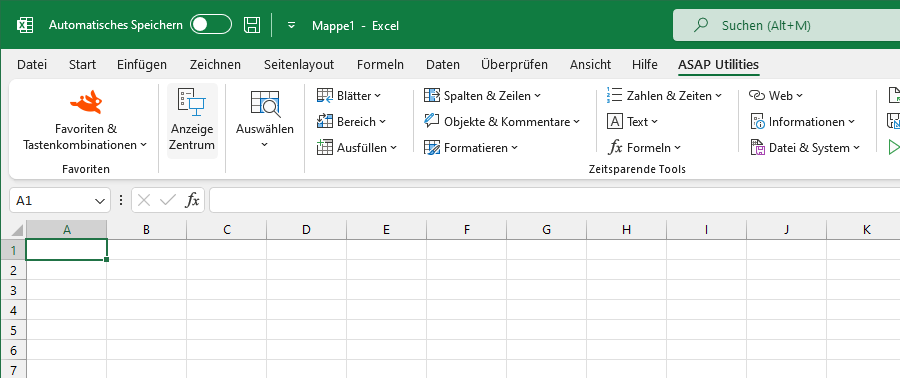Open the Datei tab
This screenshot has width=900, height=378.
tap(32, 65)
